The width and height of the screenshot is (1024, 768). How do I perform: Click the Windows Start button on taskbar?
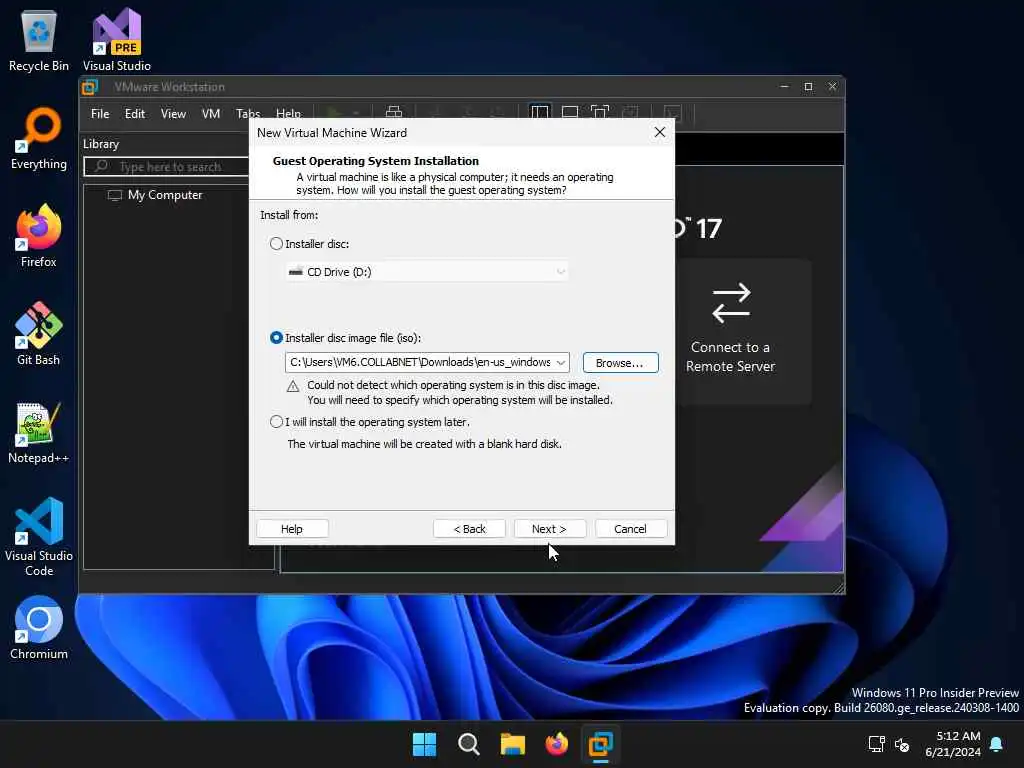point(424,744)
